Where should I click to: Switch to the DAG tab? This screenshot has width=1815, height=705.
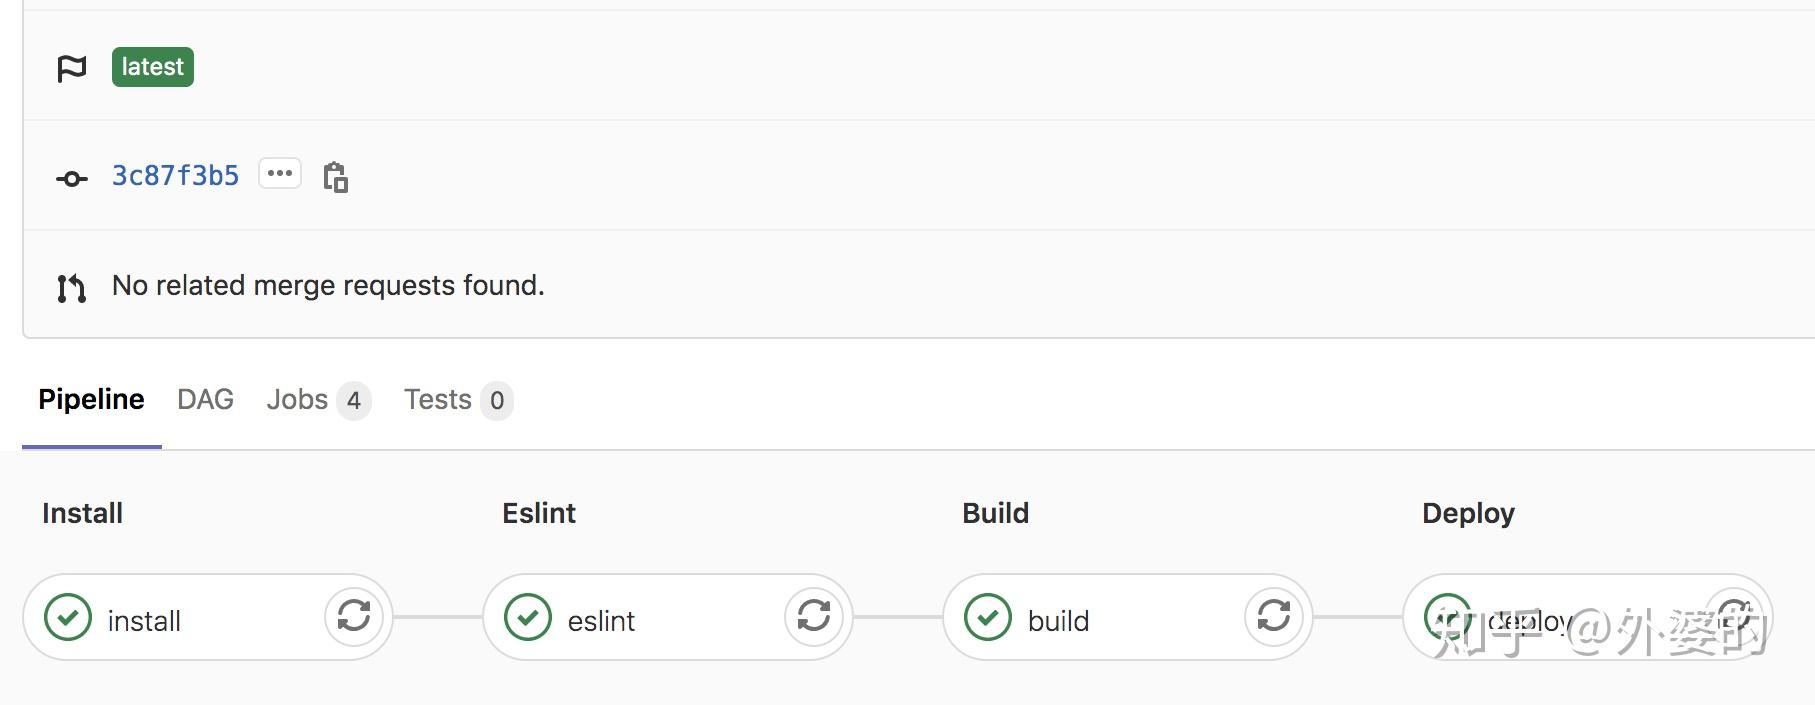(204, 399)
